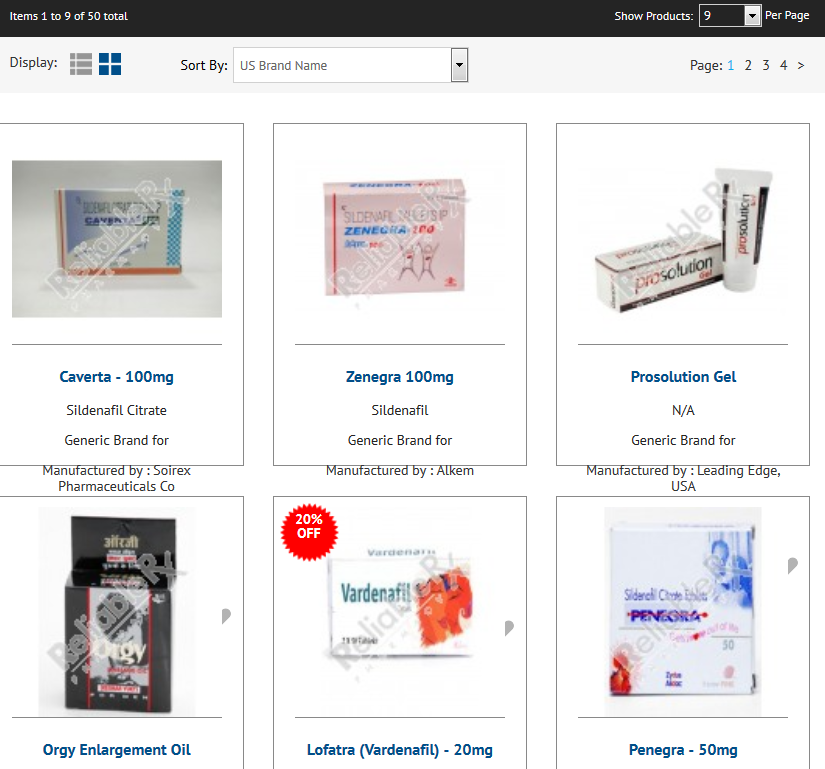Switch to grid display view
825x769 pixels.
[110, 64]
